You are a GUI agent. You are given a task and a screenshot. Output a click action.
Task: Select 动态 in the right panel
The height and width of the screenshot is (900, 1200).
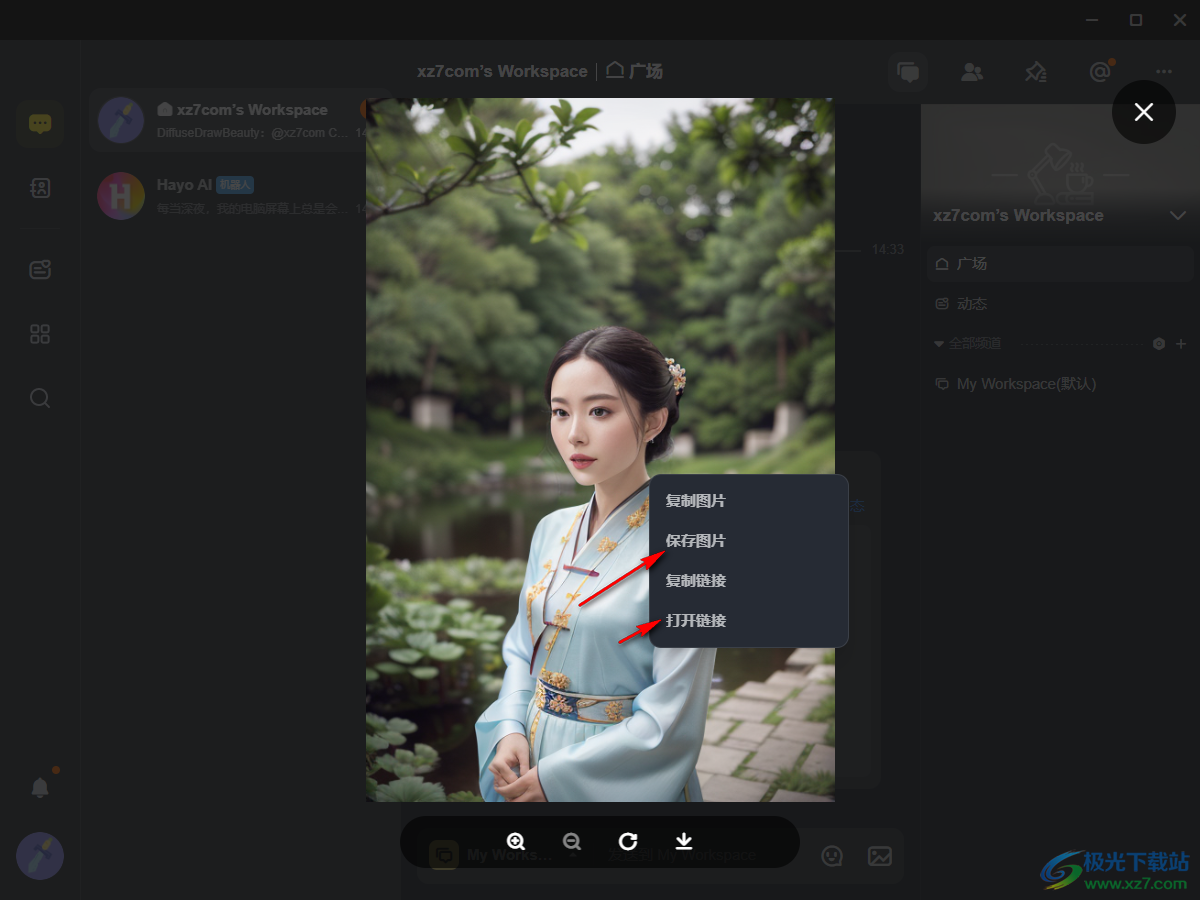1060,304
